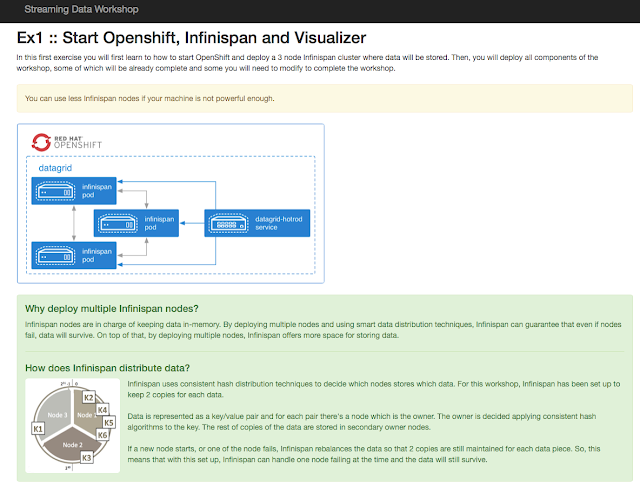Click the yellow note about fewer Infinispan nodes

click(x=325, y=98)
